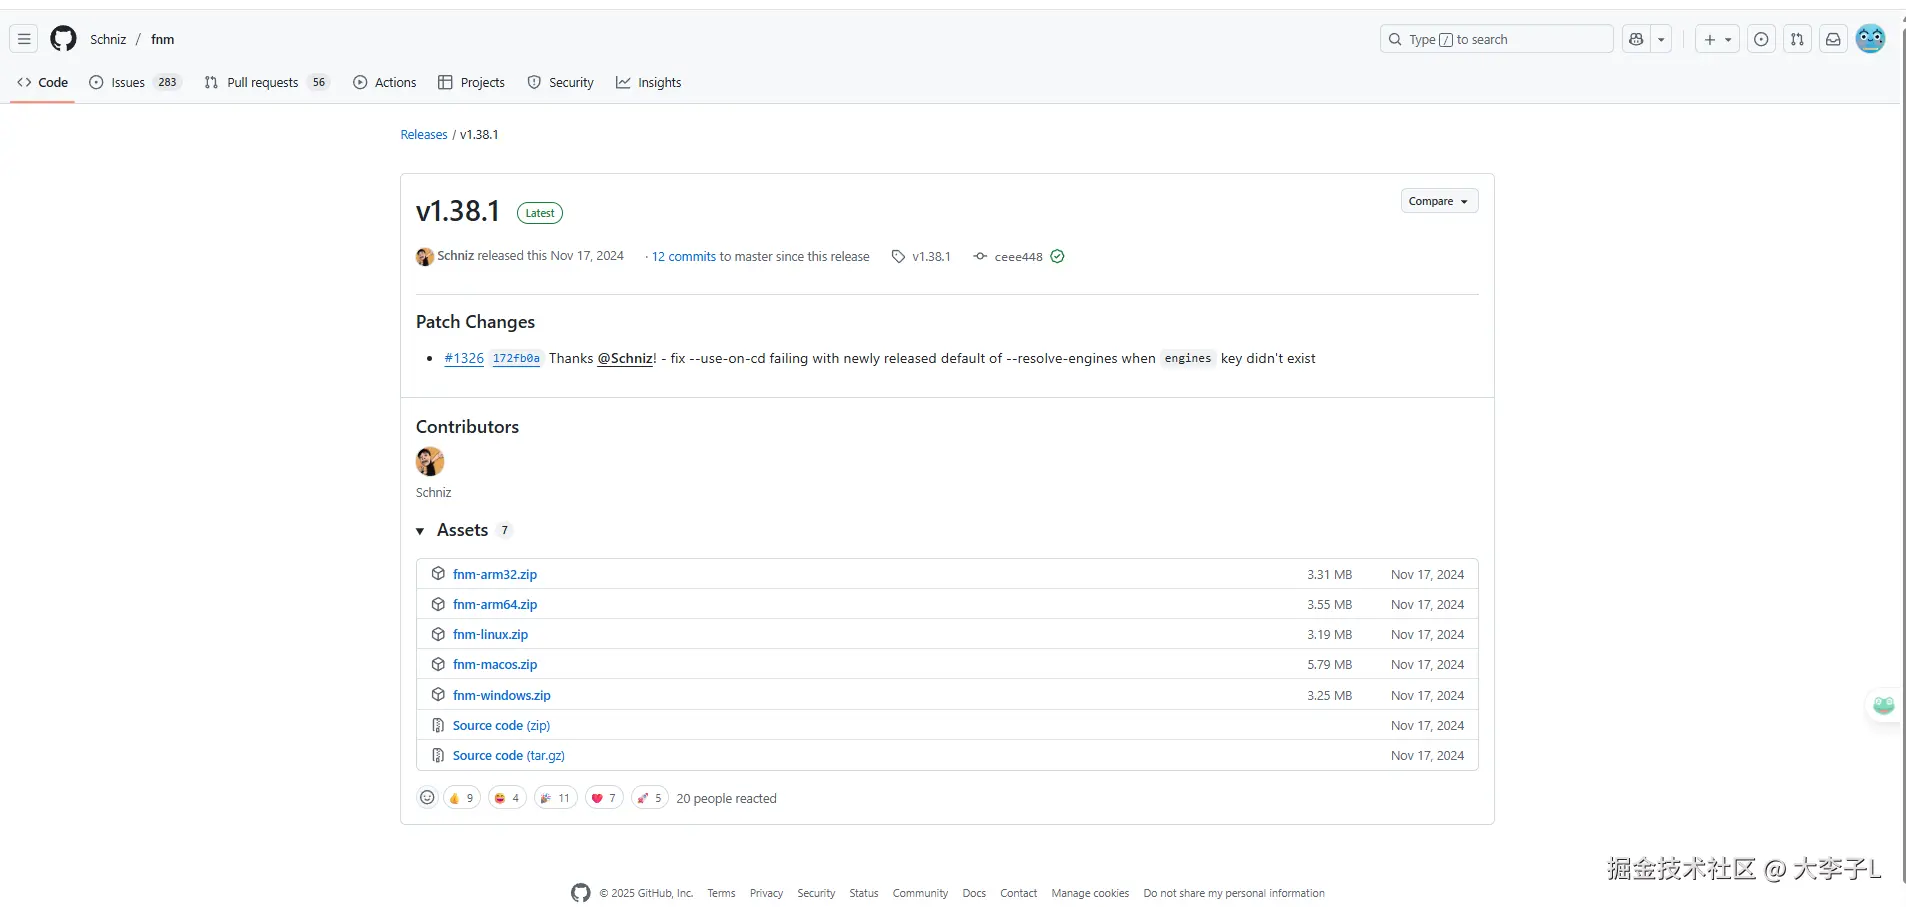Open the 12 commits link

684,257
